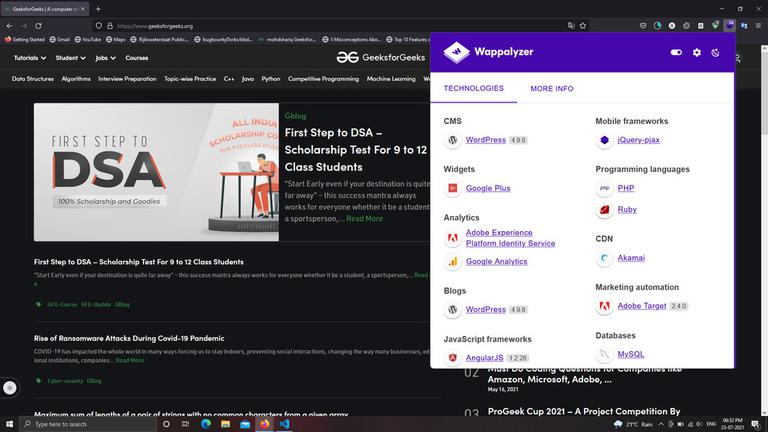
Task: Open Interview Preparation in topic bar
Action: tap(127, 79)
